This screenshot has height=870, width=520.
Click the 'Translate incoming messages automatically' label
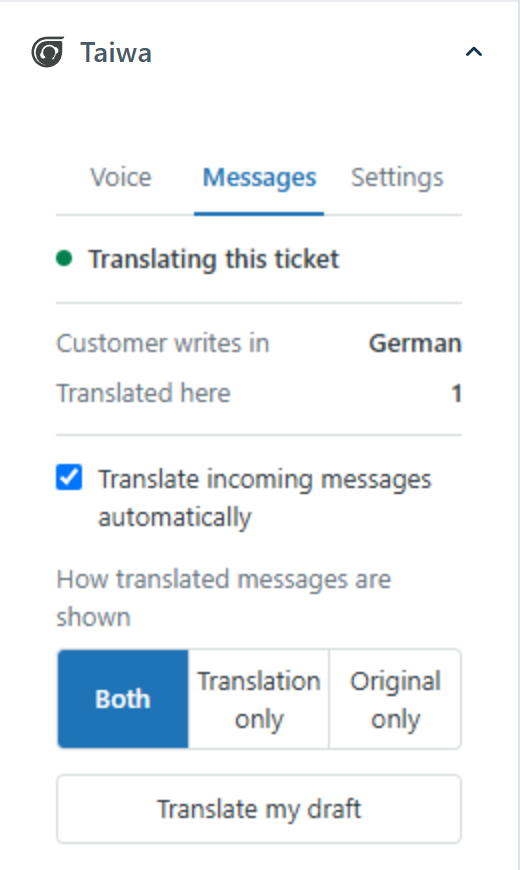265,498
